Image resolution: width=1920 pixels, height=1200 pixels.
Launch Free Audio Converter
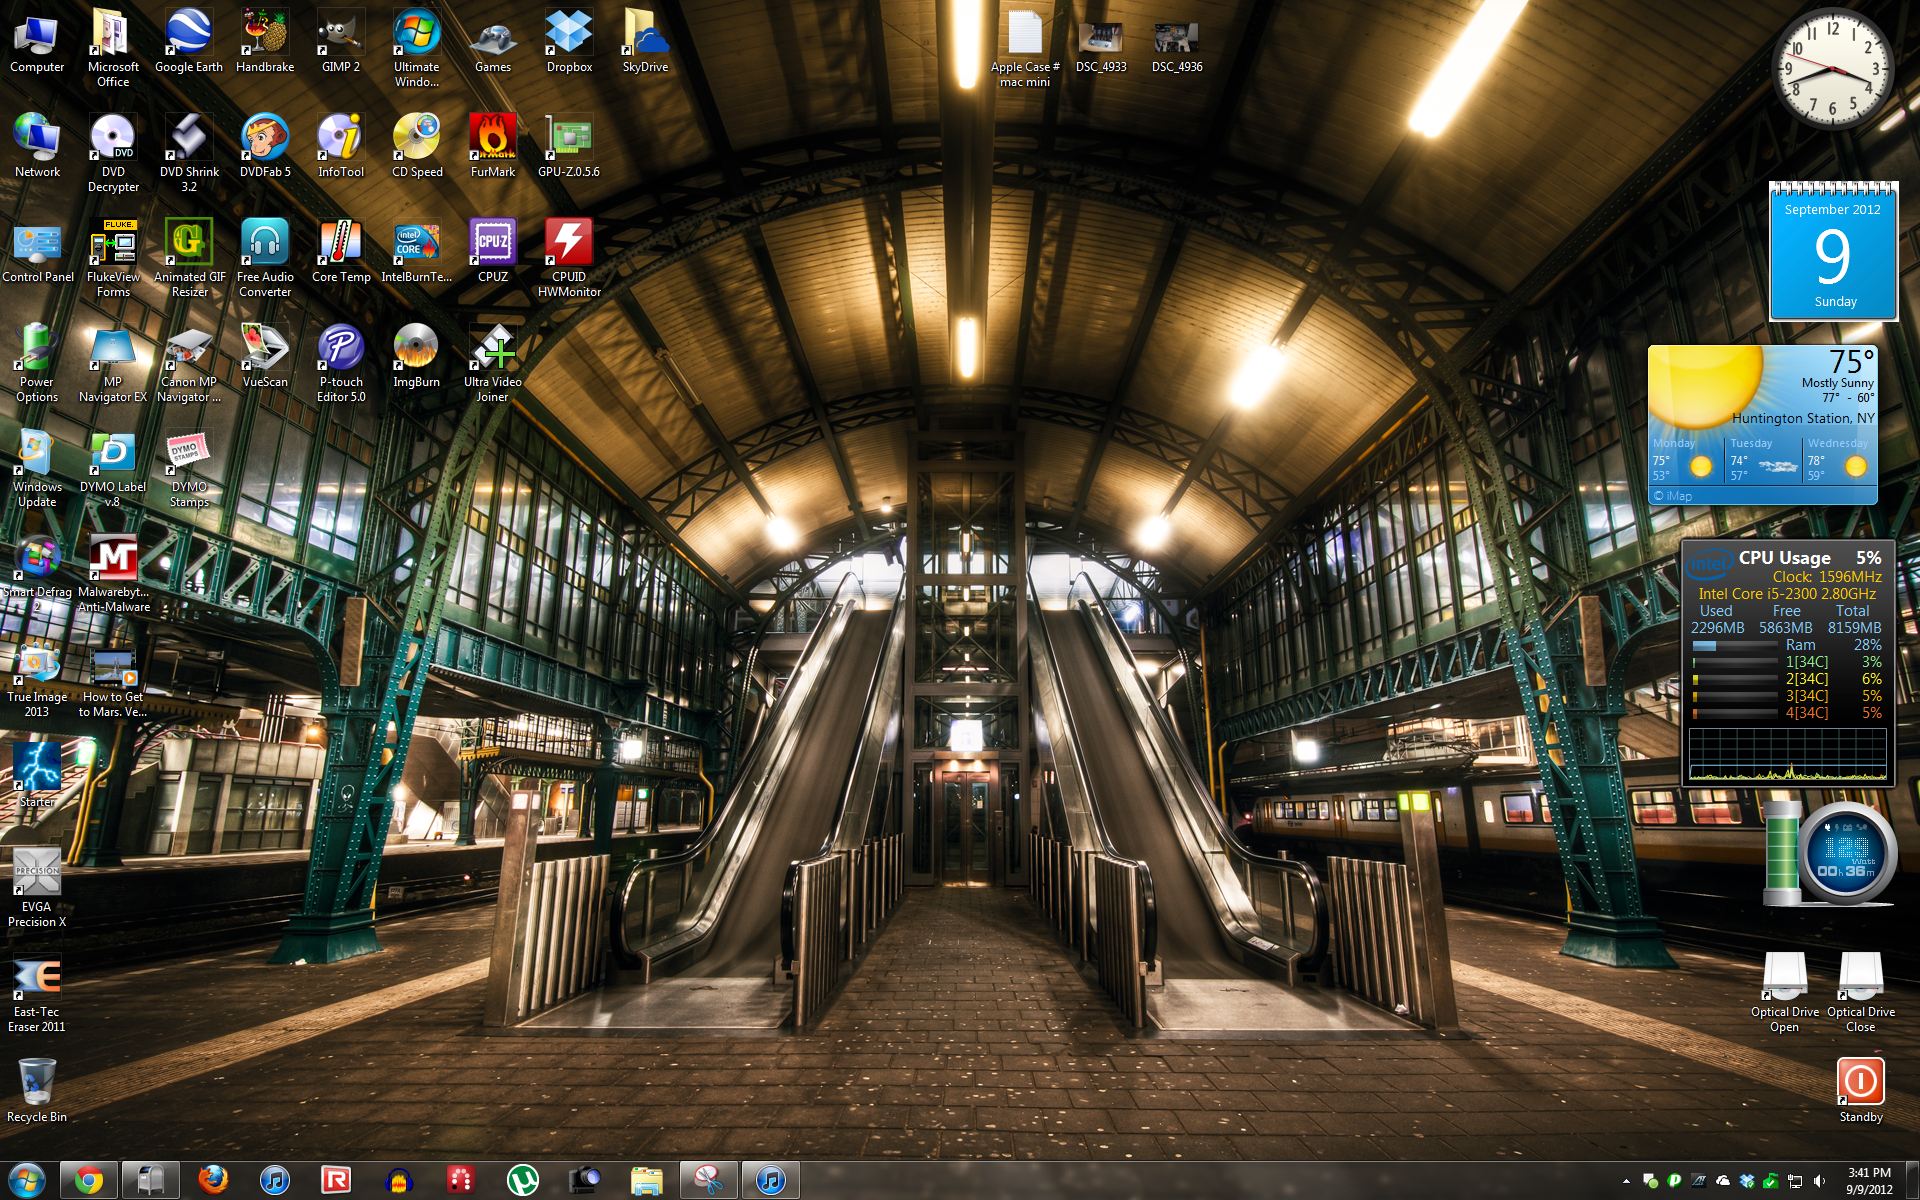(265, 258)
